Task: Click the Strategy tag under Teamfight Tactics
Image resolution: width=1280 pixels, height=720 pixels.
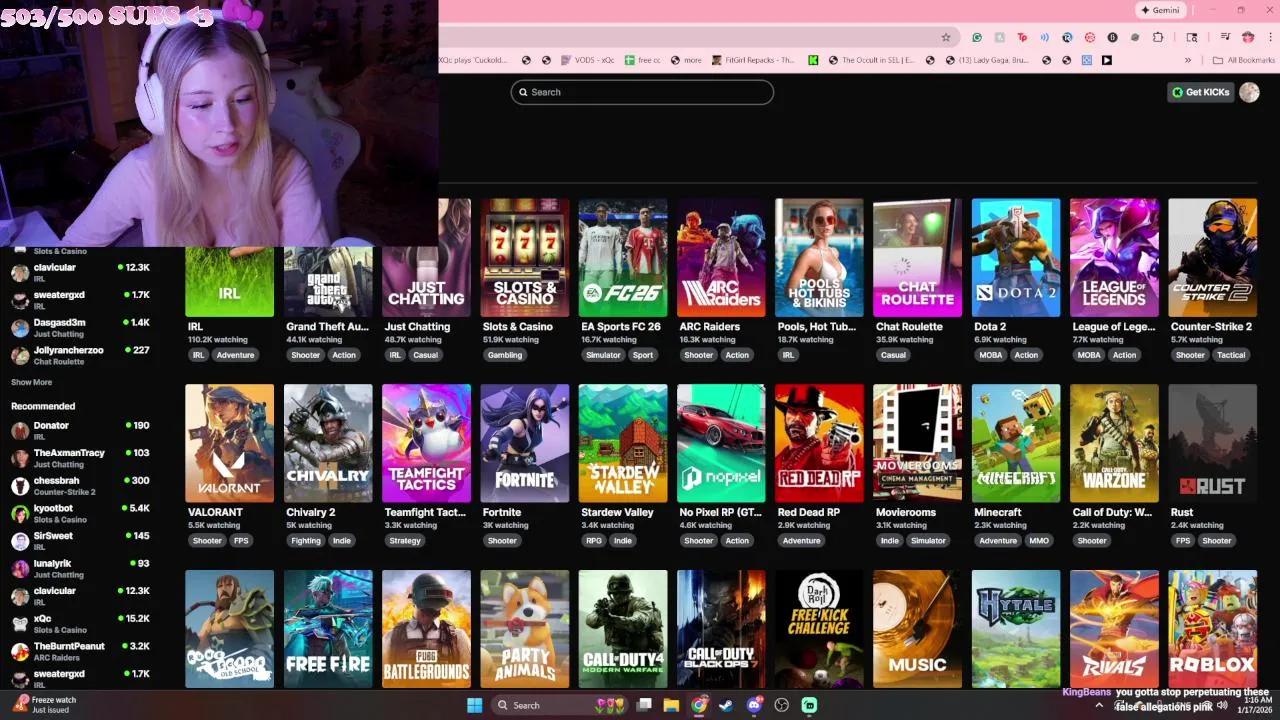Action: click(405, 541)
